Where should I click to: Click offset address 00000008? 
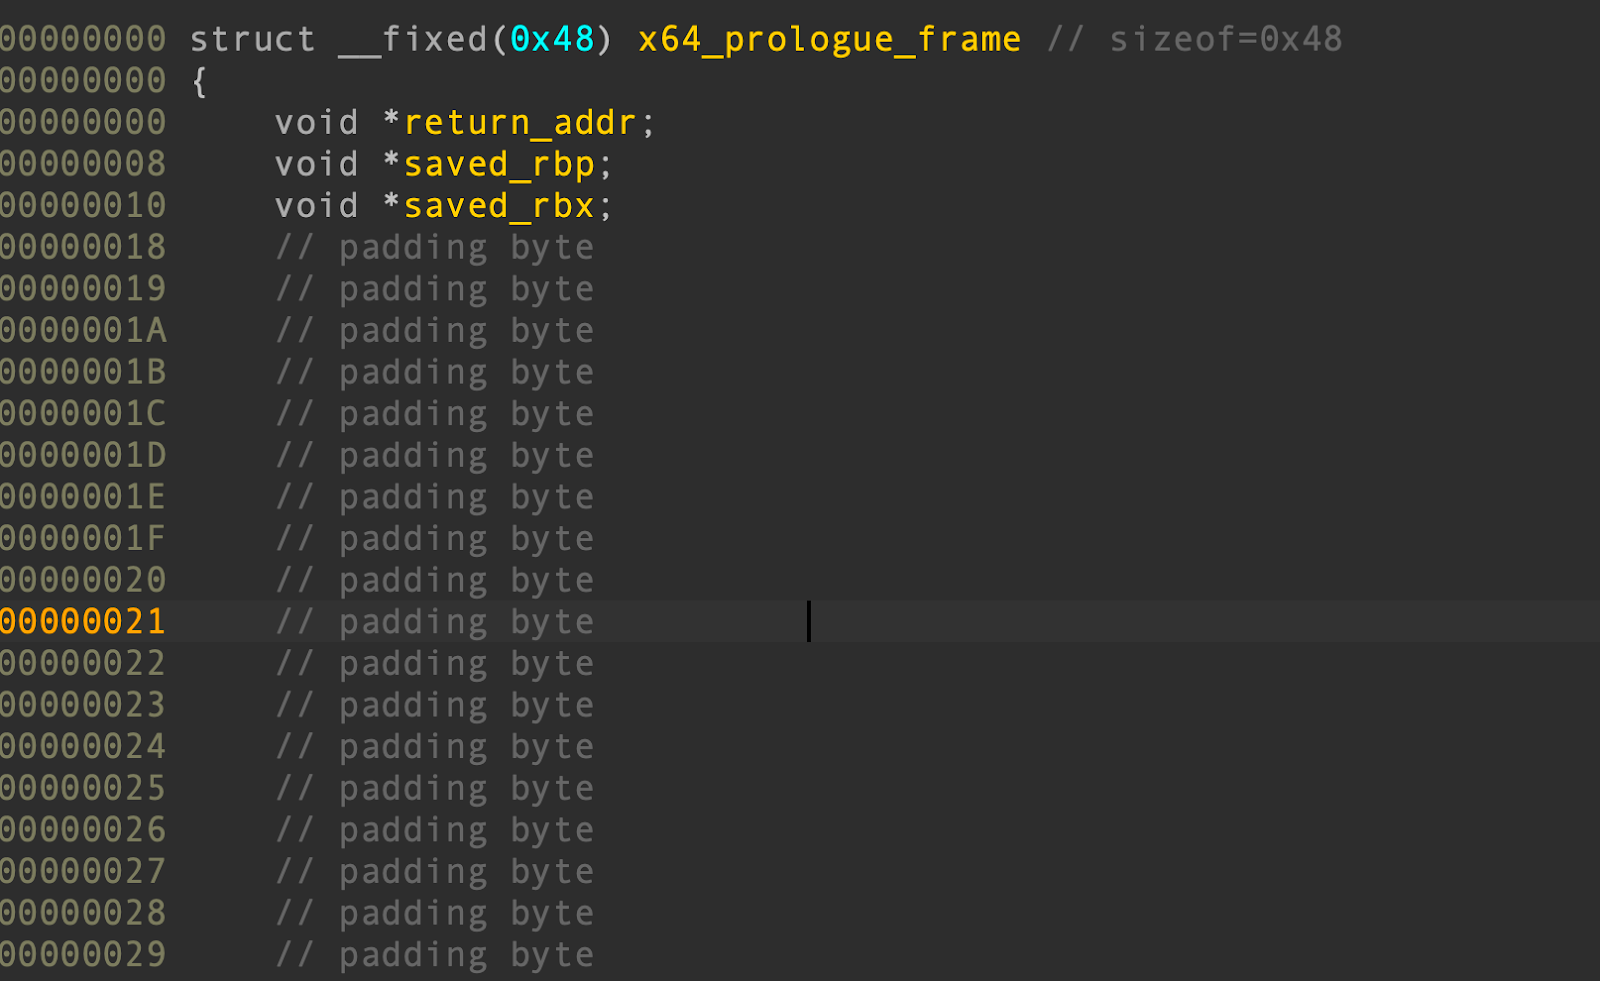(83, 164)
